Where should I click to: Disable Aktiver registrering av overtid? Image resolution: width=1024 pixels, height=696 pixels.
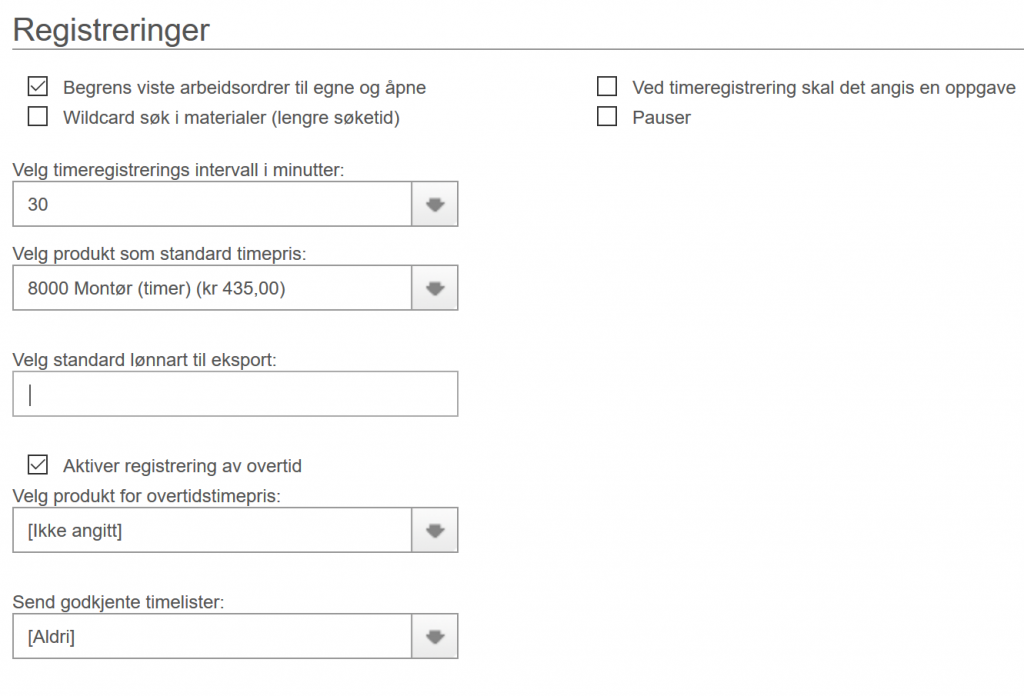[38, 465]
